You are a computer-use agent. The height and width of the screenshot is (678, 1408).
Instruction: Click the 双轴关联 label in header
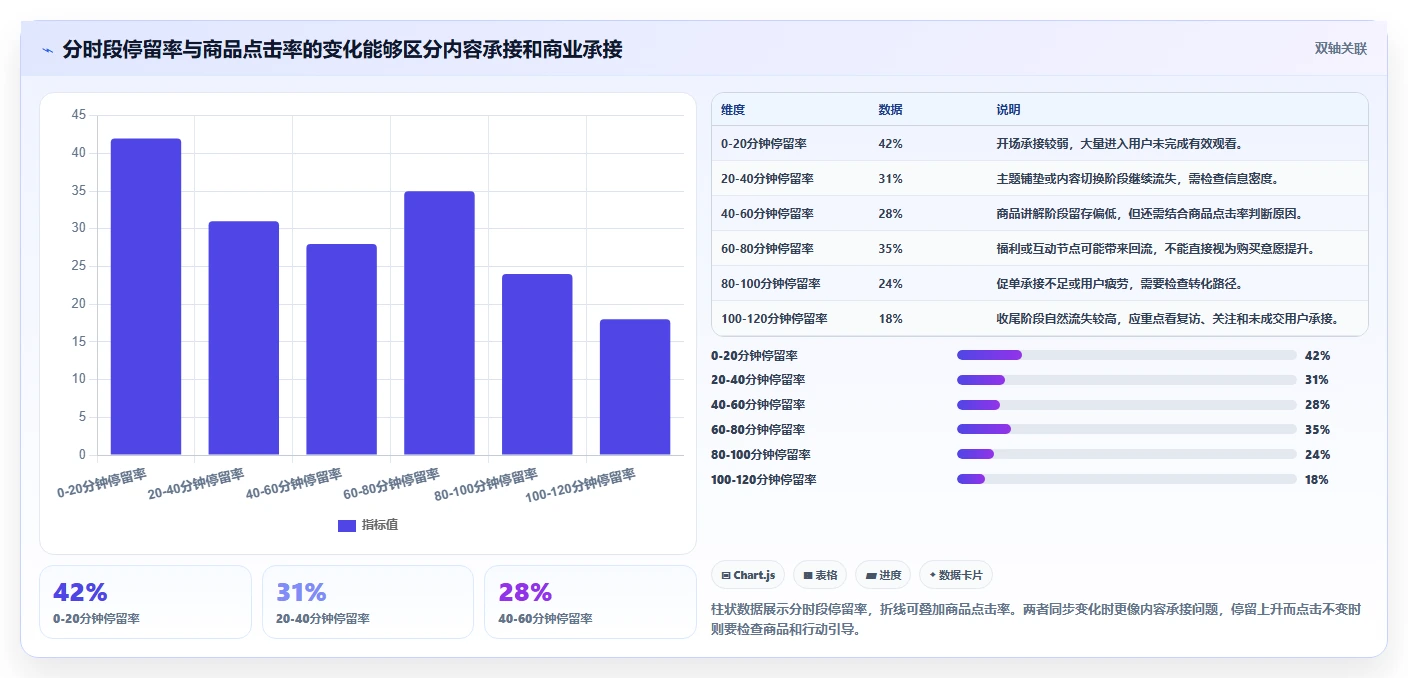(1340, 48)
